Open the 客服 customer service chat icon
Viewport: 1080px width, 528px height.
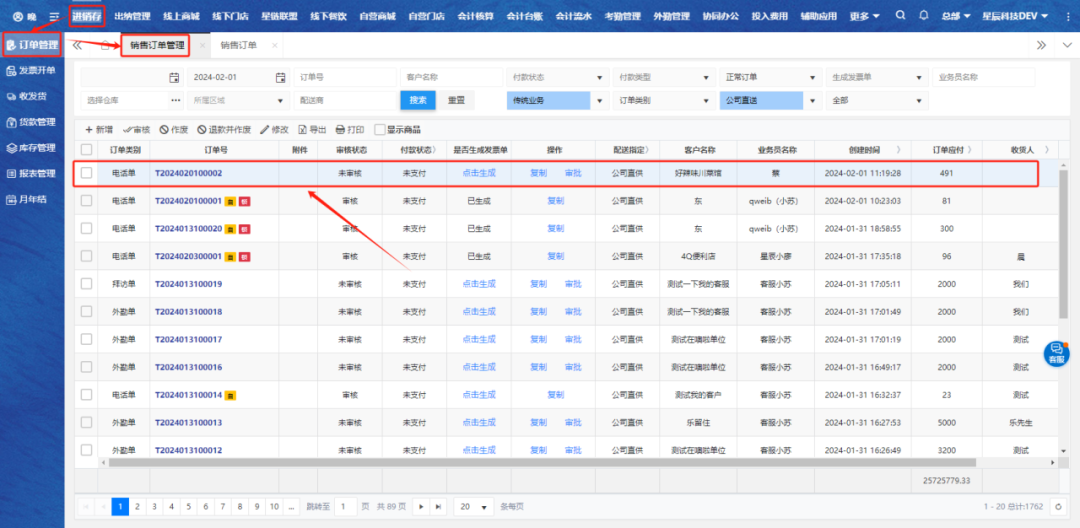(1056, 352)
